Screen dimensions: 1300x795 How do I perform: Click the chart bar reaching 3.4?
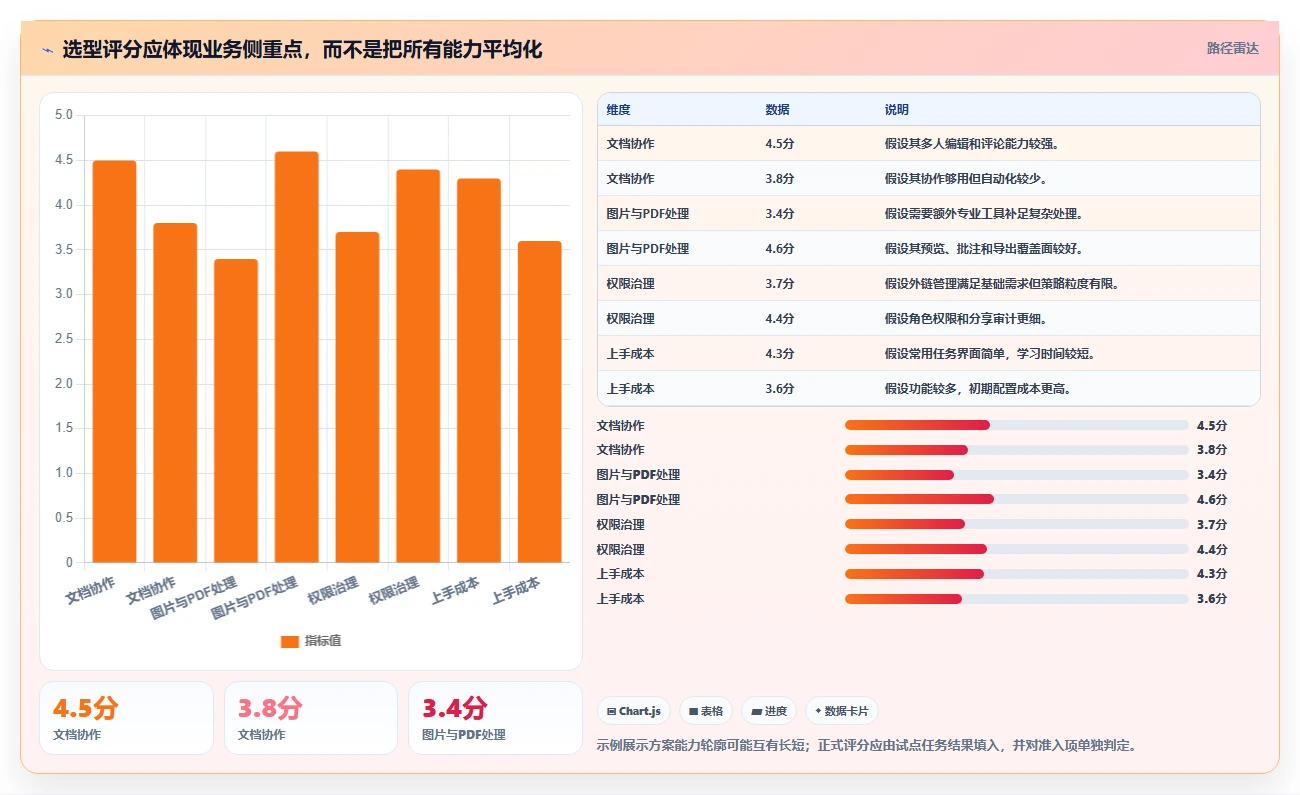236,411
